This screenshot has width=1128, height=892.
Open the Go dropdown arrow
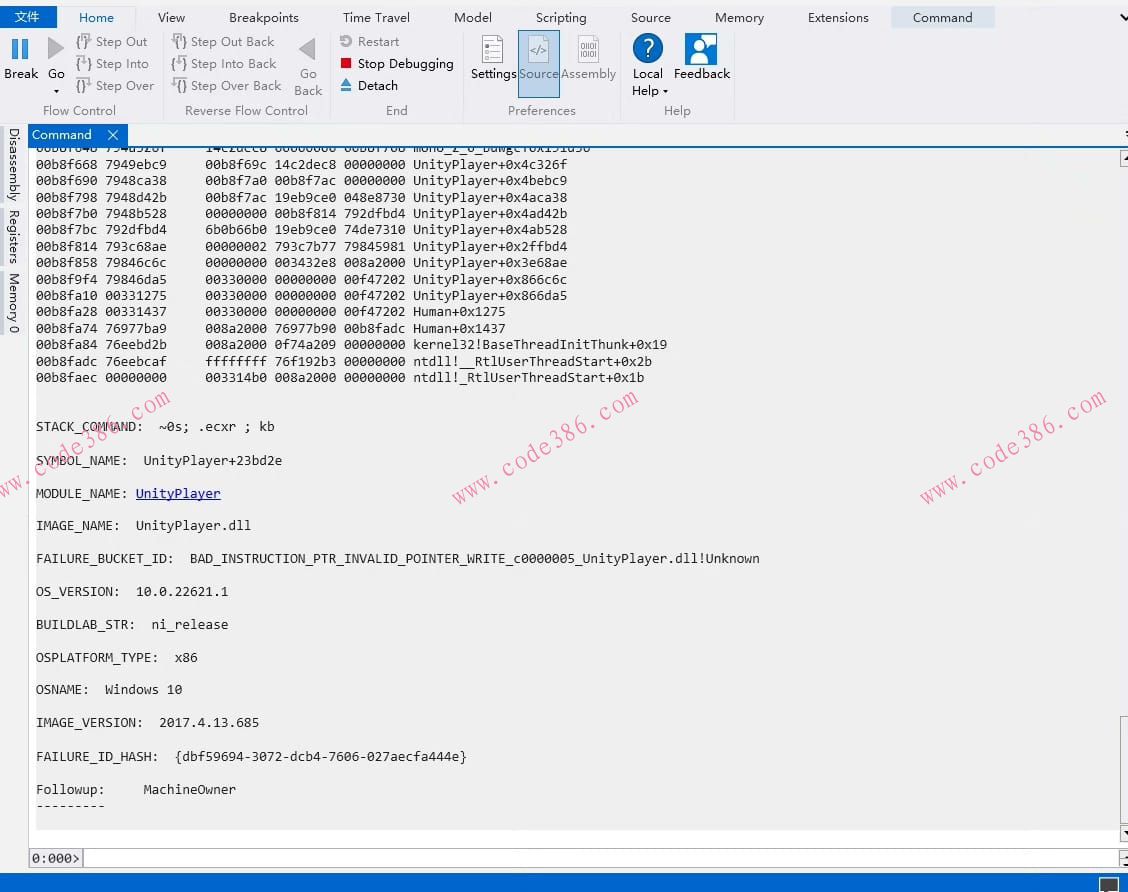[x=56, y=91]
